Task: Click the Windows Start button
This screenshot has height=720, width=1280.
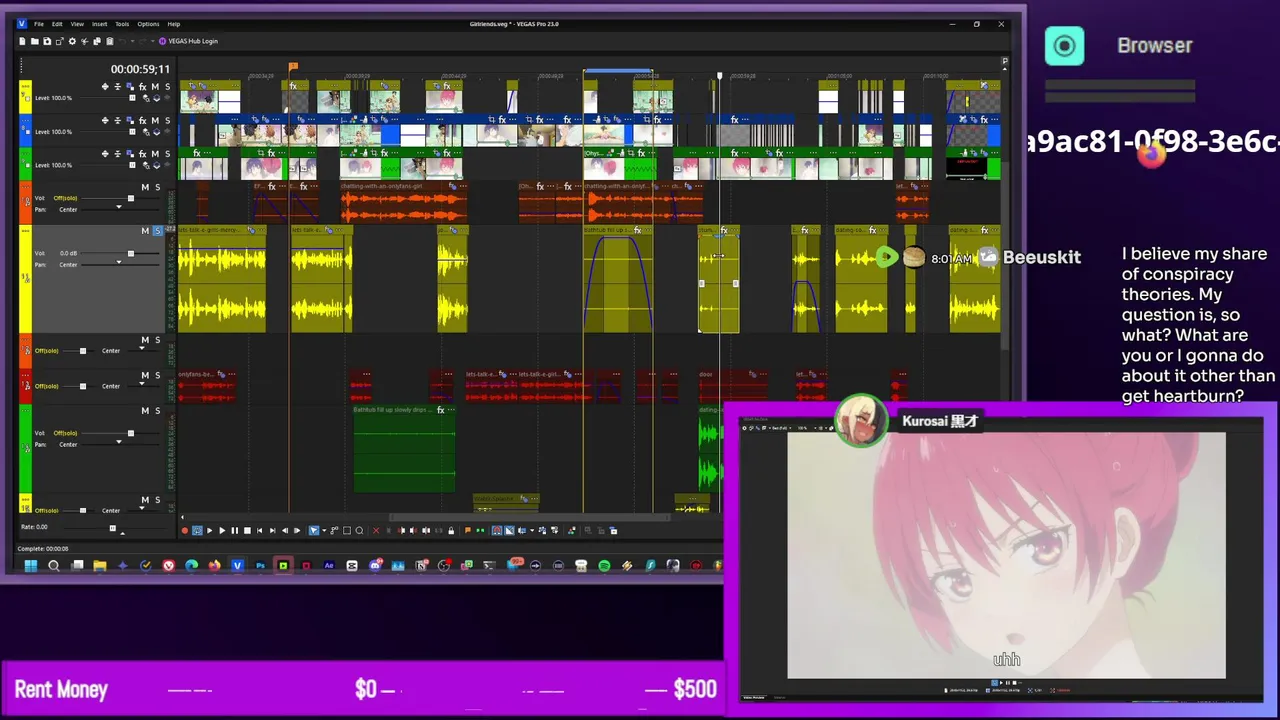Action: click(x=30, y=566)
